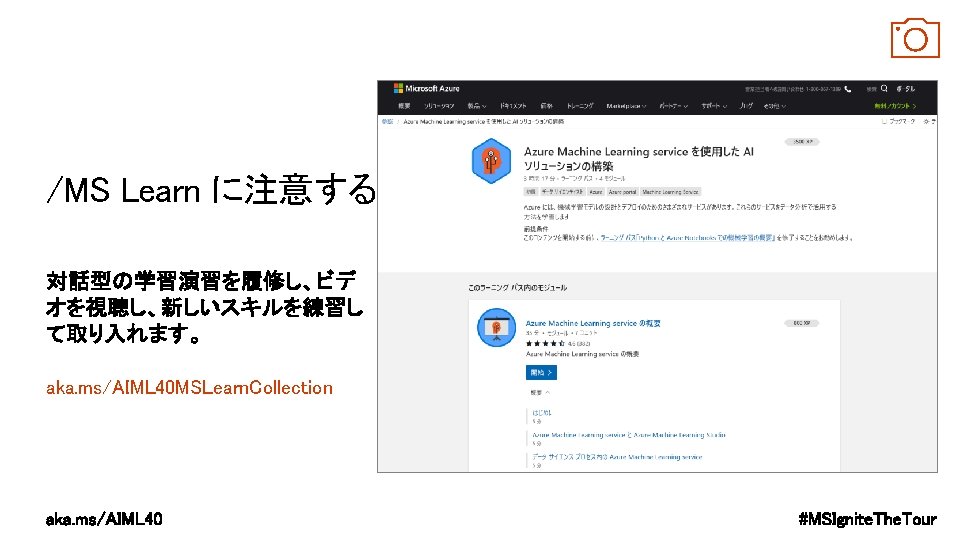
Task: Click '/MS Learn に注意する' slide title
Action: [211, 189]
